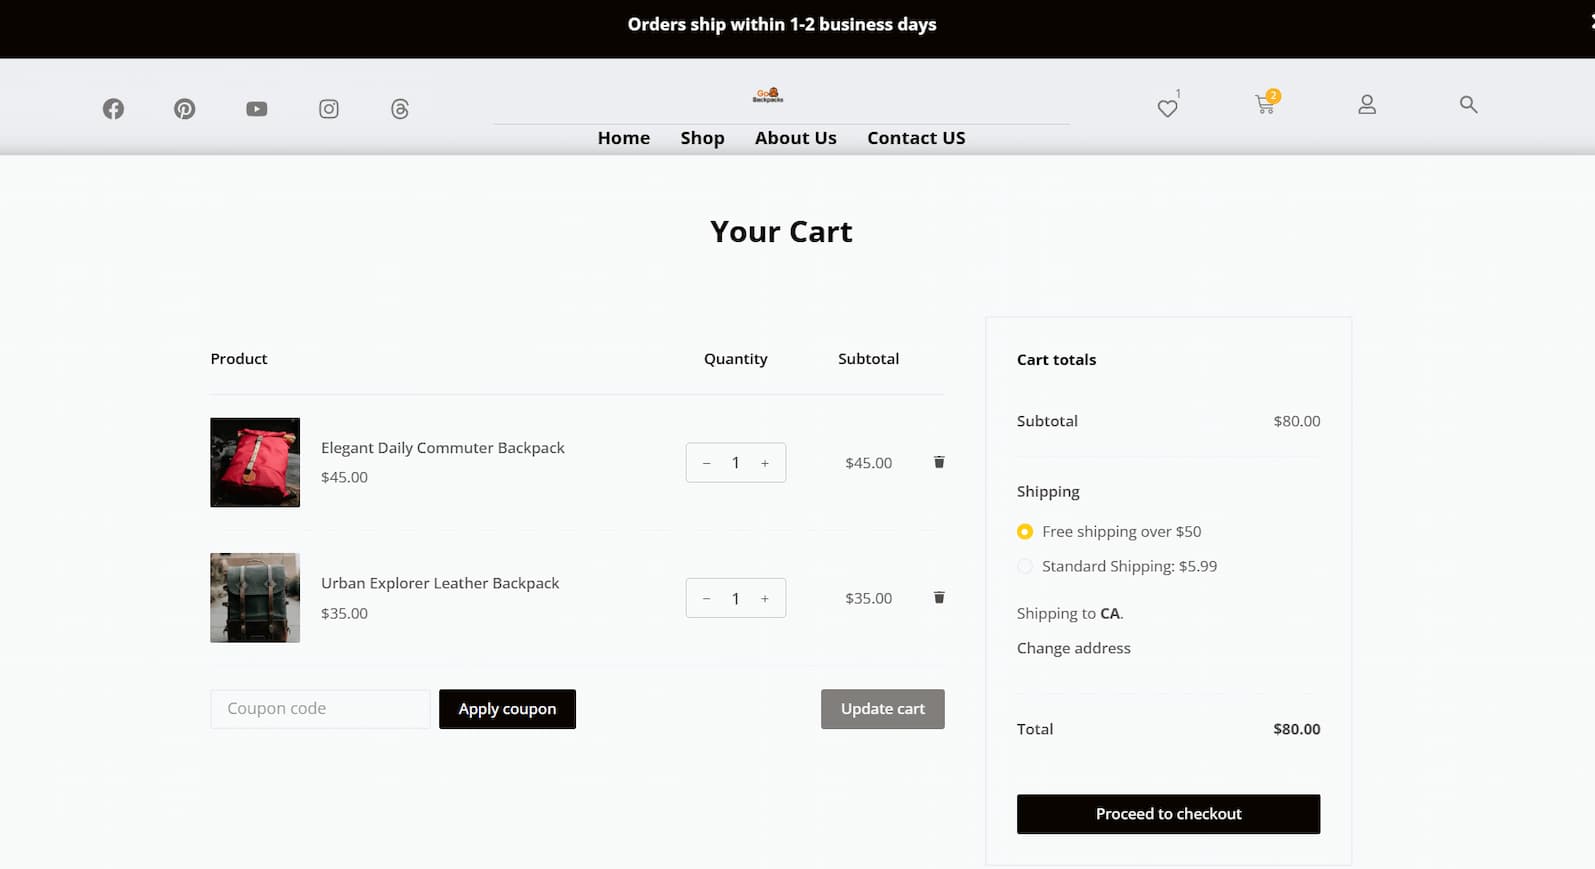
Task: Click the search magnifier icon
Action: click(1468, 104)
